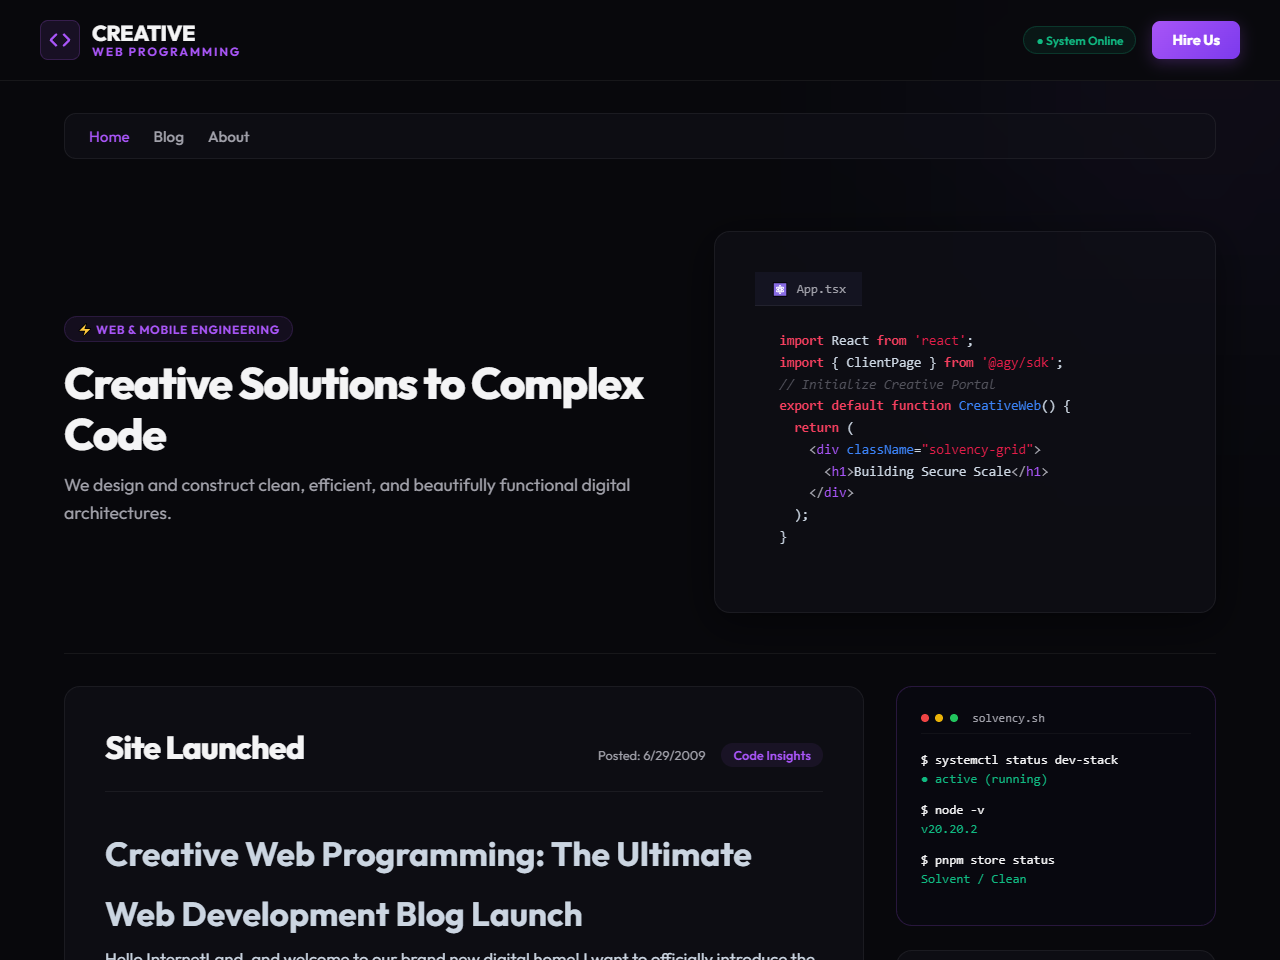Image resolution: width=1280 pixels, height=960 pixels.
Task: Click the import React from 'react' code line
Action: click(x=876, y=341)
